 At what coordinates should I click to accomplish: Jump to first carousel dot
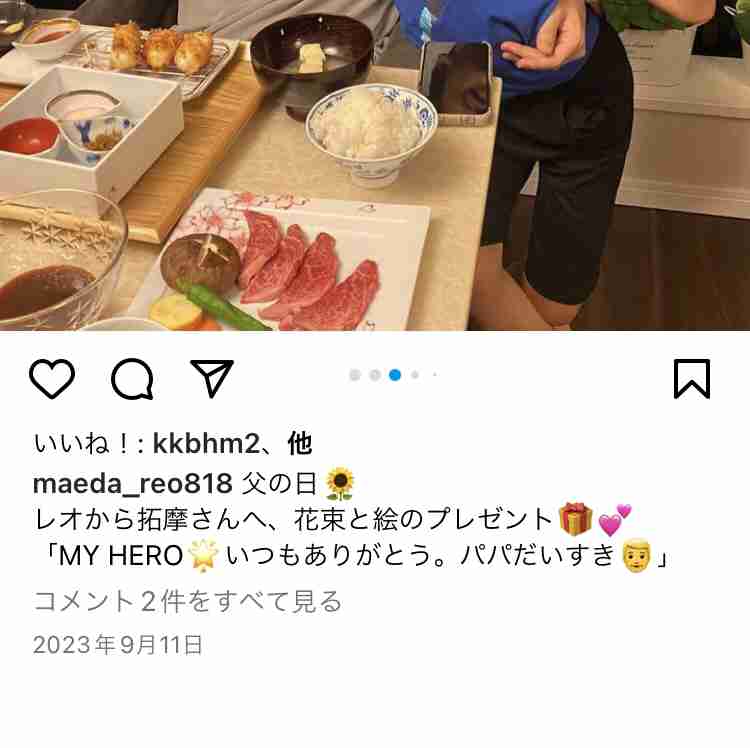[x=355, y=375]
